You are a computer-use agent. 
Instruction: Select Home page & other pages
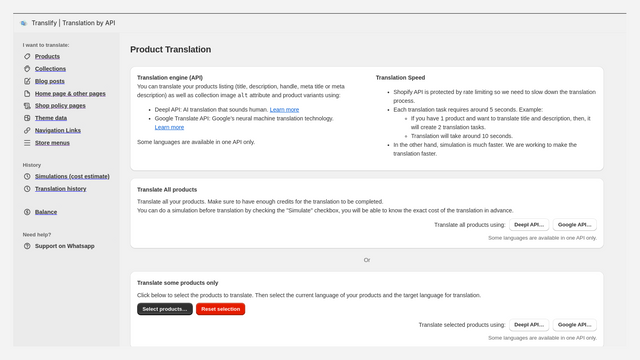70,93
